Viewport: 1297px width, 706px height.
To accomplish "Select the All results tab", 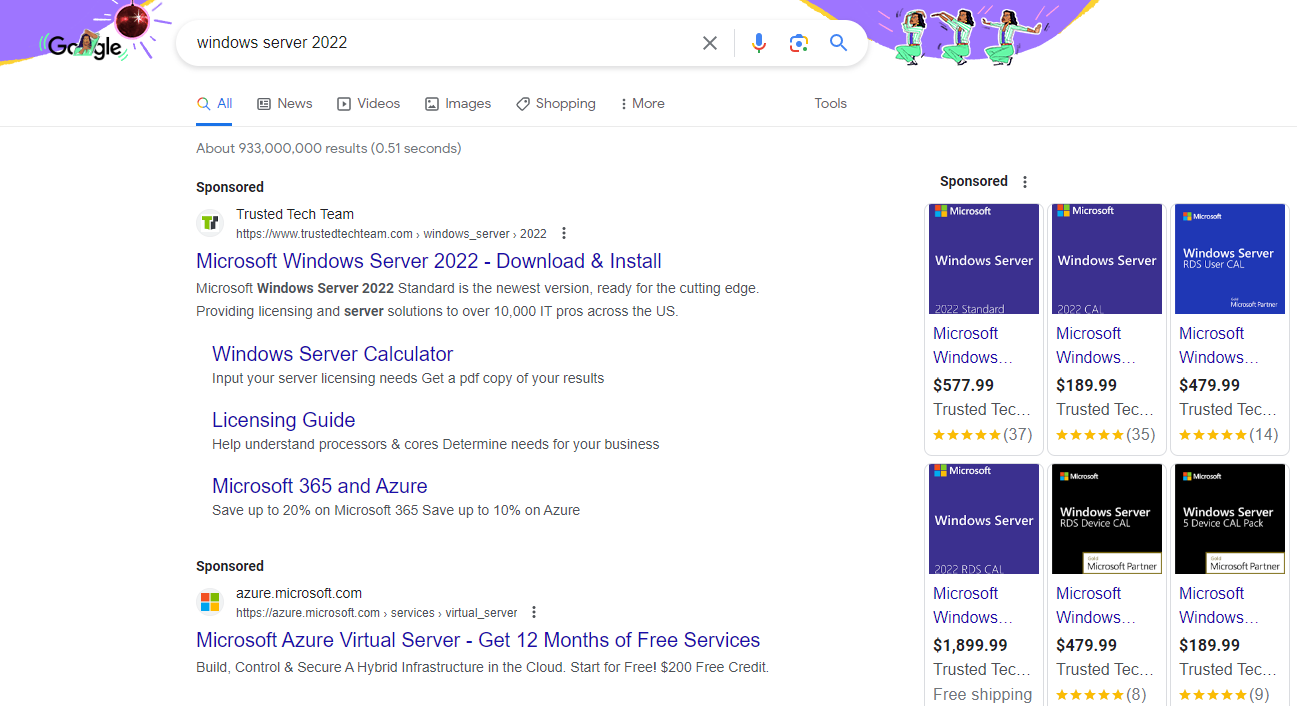I will pos(214,104).
